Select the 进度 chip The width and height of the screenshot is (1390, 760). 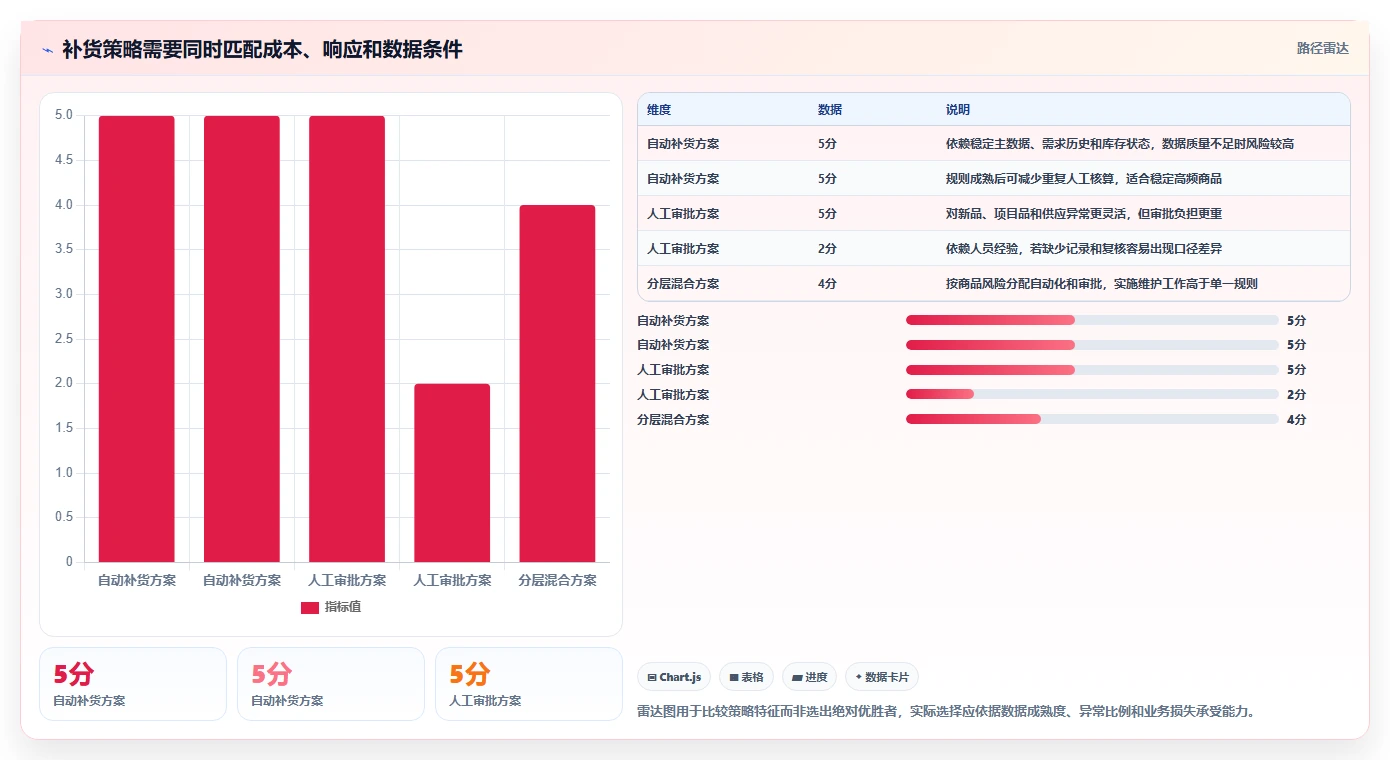(809, 677)
